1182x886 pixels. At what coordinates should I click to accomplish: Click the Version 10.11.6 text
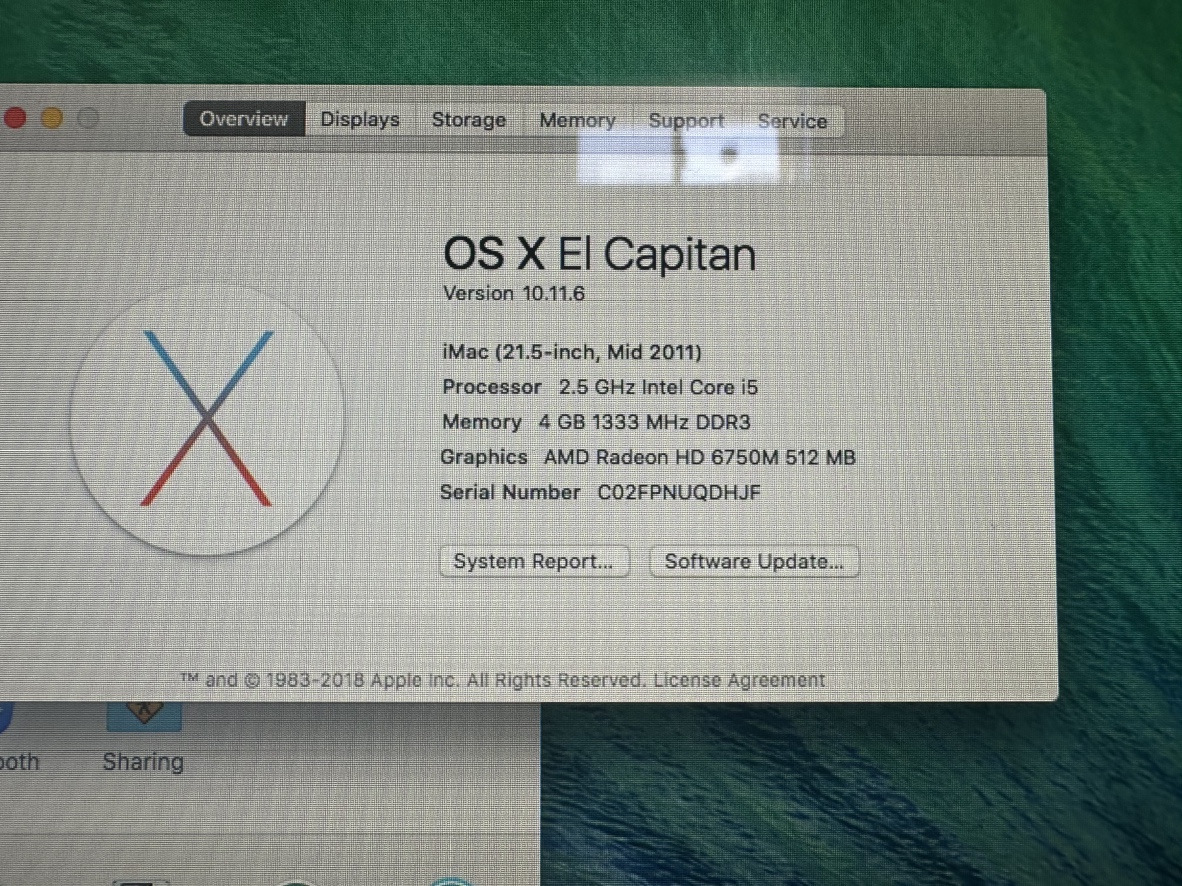point(513,293)
